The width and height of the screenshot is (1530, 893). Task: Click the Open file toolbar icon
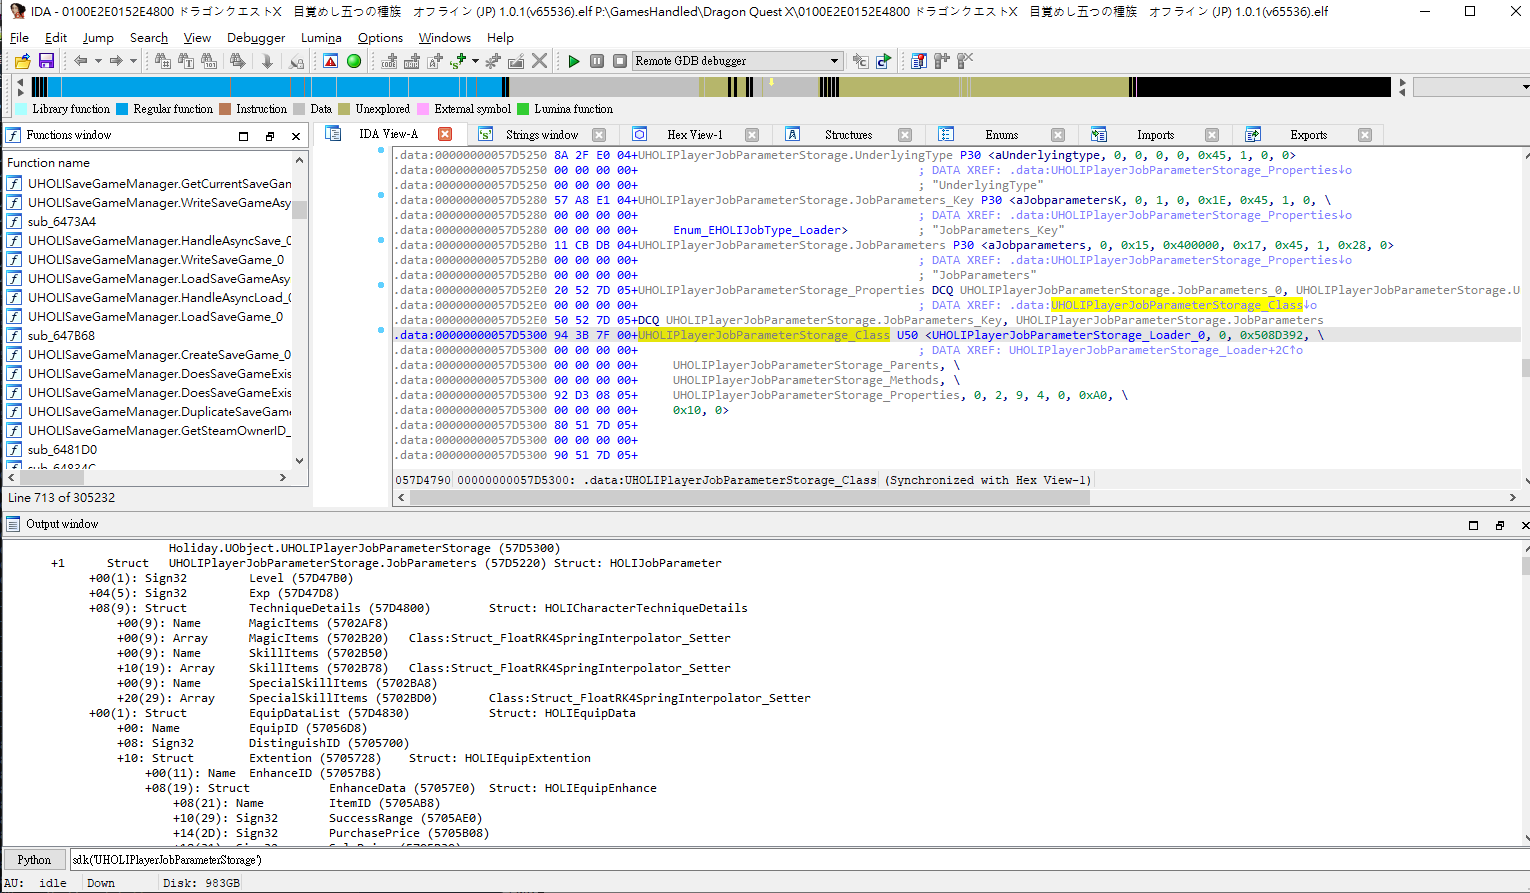pos(23,61)
